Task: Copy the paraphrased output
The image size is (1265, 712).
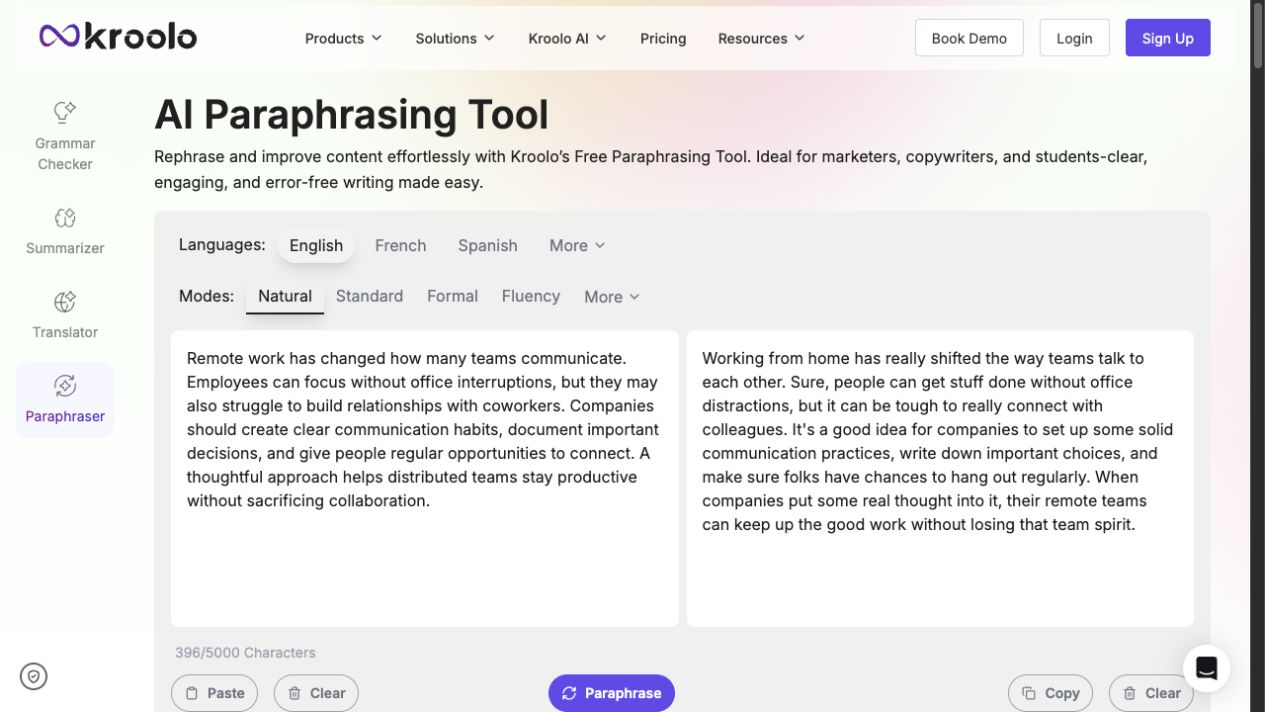Action: 1050,693
